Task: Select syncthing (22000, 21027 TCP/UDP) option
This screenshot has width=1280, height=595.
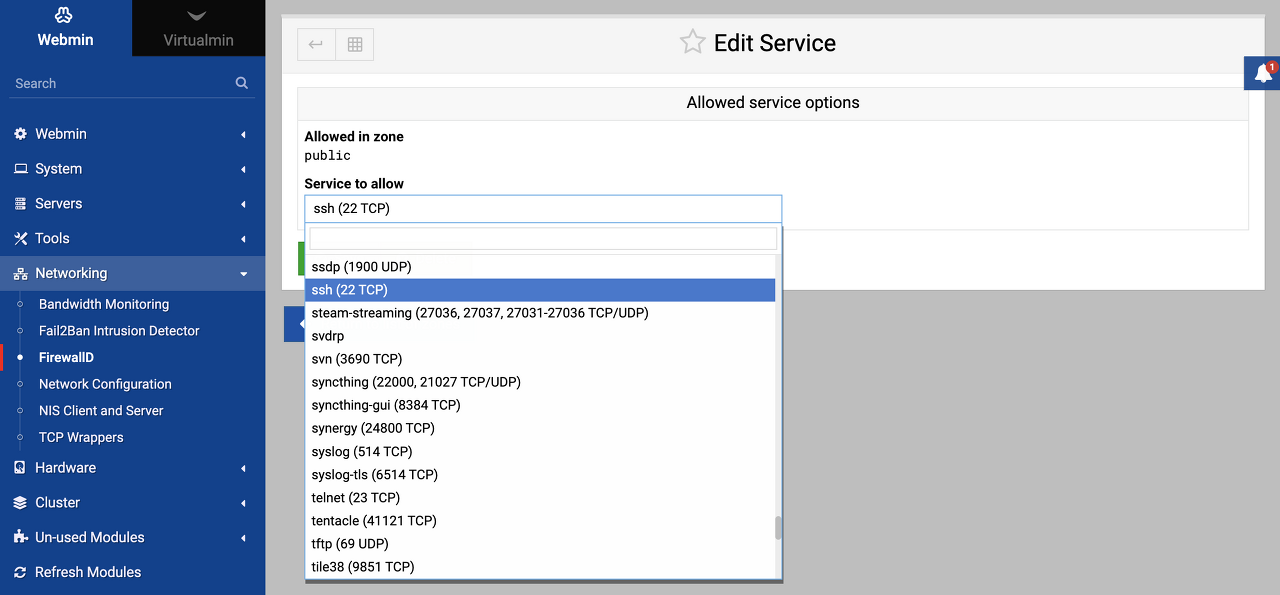Action: (x=540, y=382)
